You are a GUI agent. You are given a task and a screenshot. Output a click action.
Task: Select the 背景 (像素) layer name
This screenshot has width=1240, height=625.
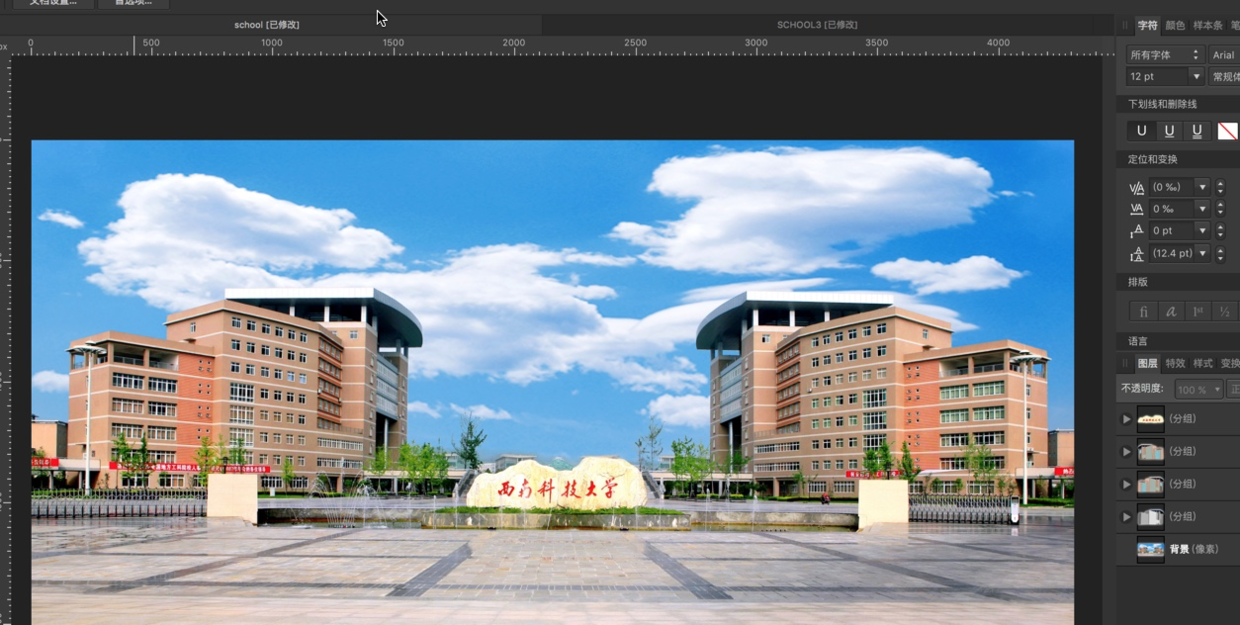(1194, 549)
